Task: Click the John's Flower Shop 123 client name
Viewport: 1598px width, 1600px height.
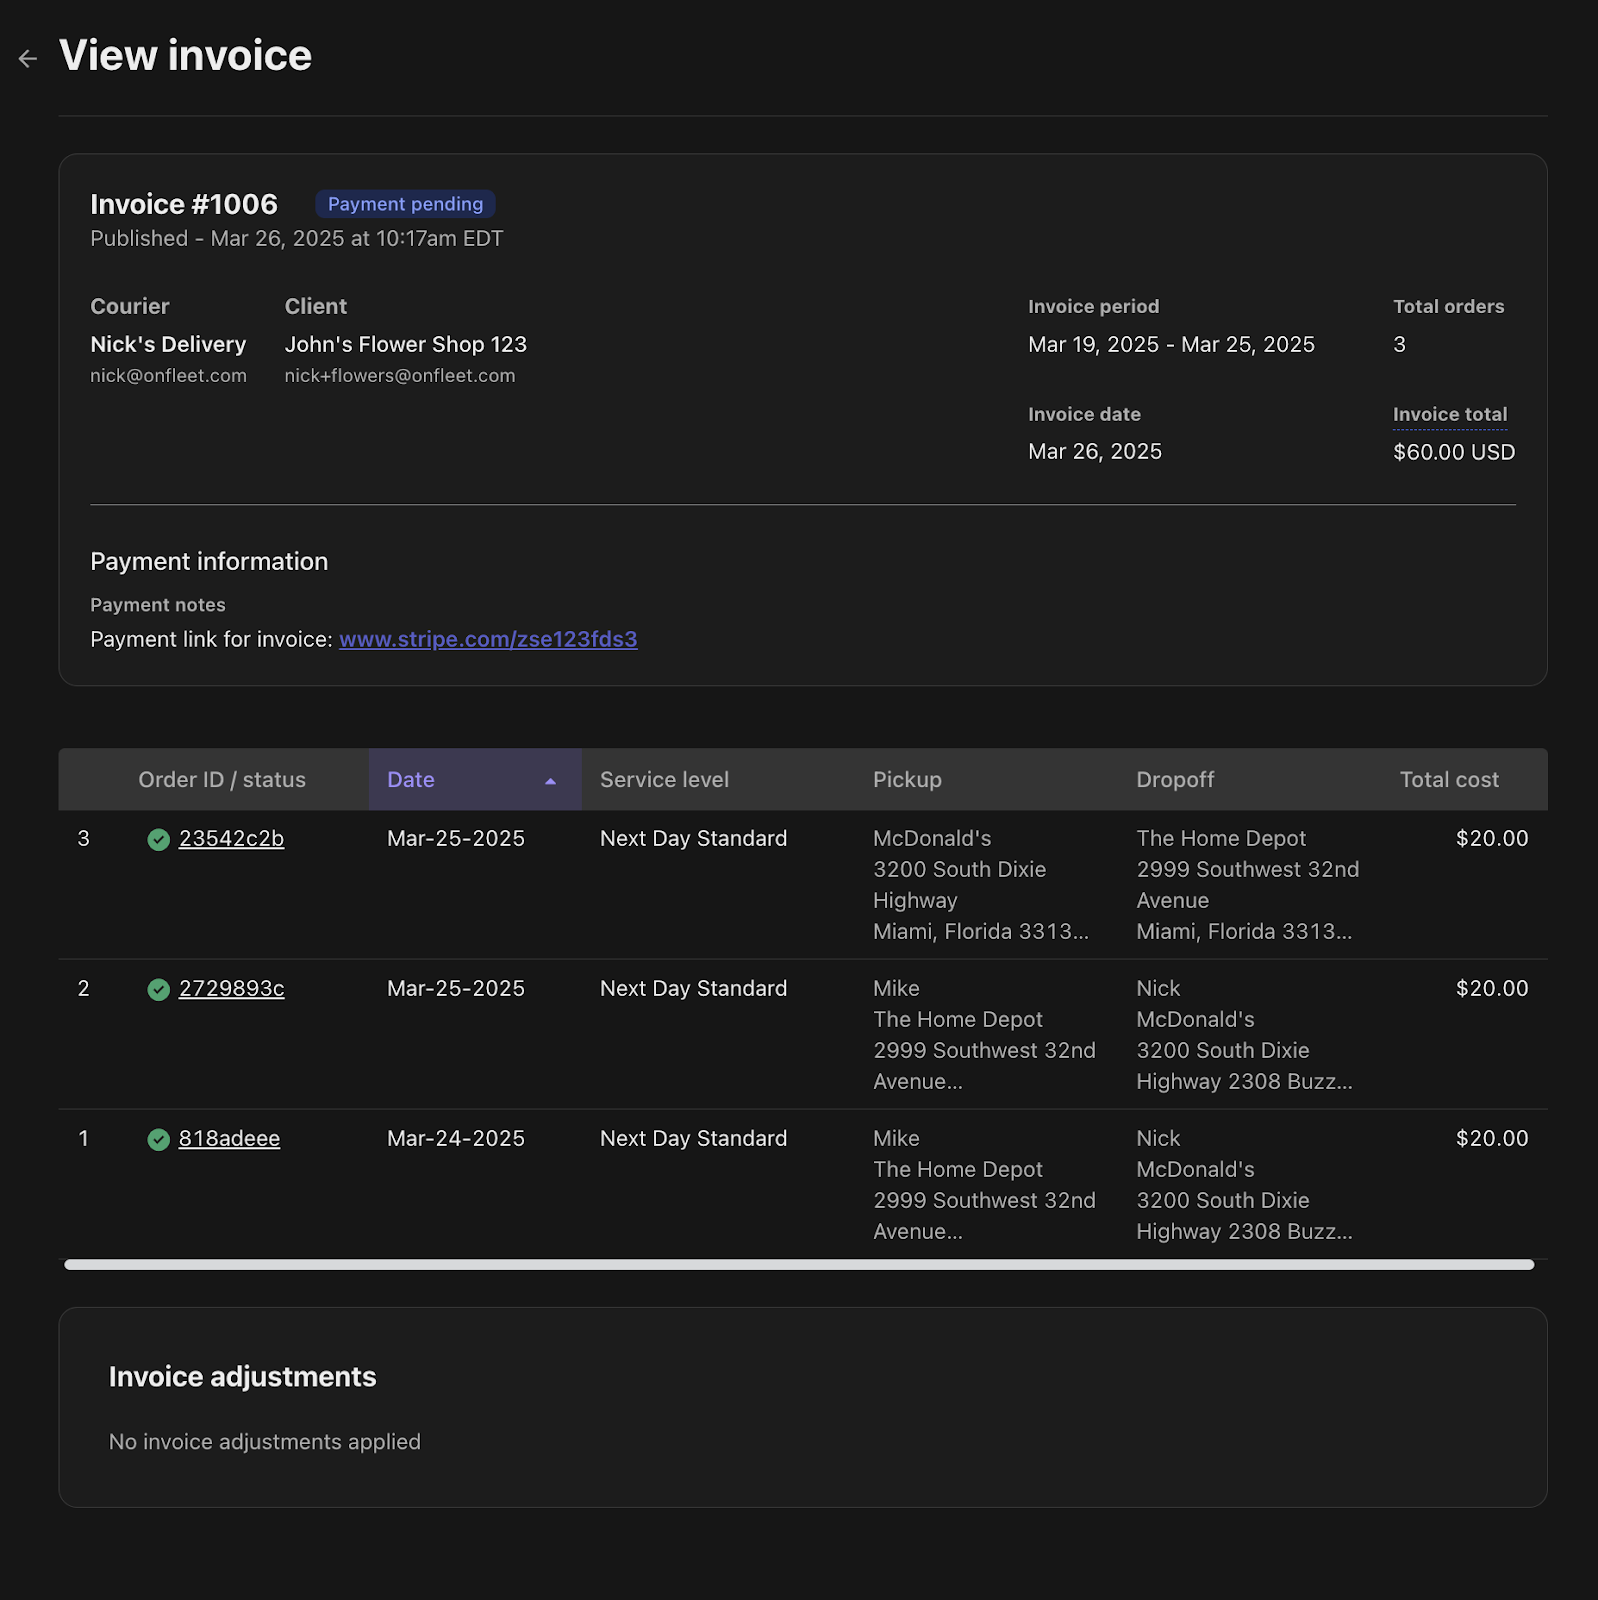Action: pyautogui.click(x=405, y=344)
